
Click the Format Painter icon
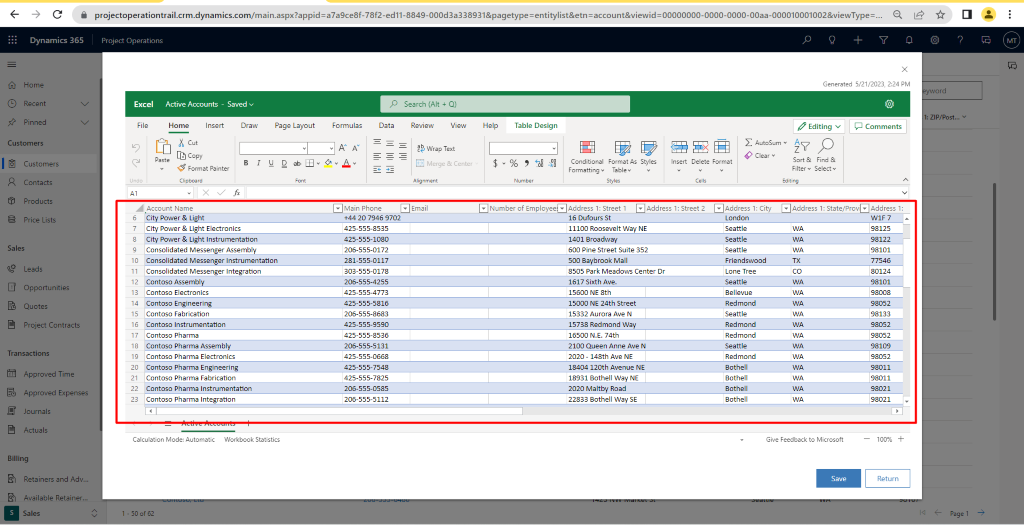click(181, 168)
